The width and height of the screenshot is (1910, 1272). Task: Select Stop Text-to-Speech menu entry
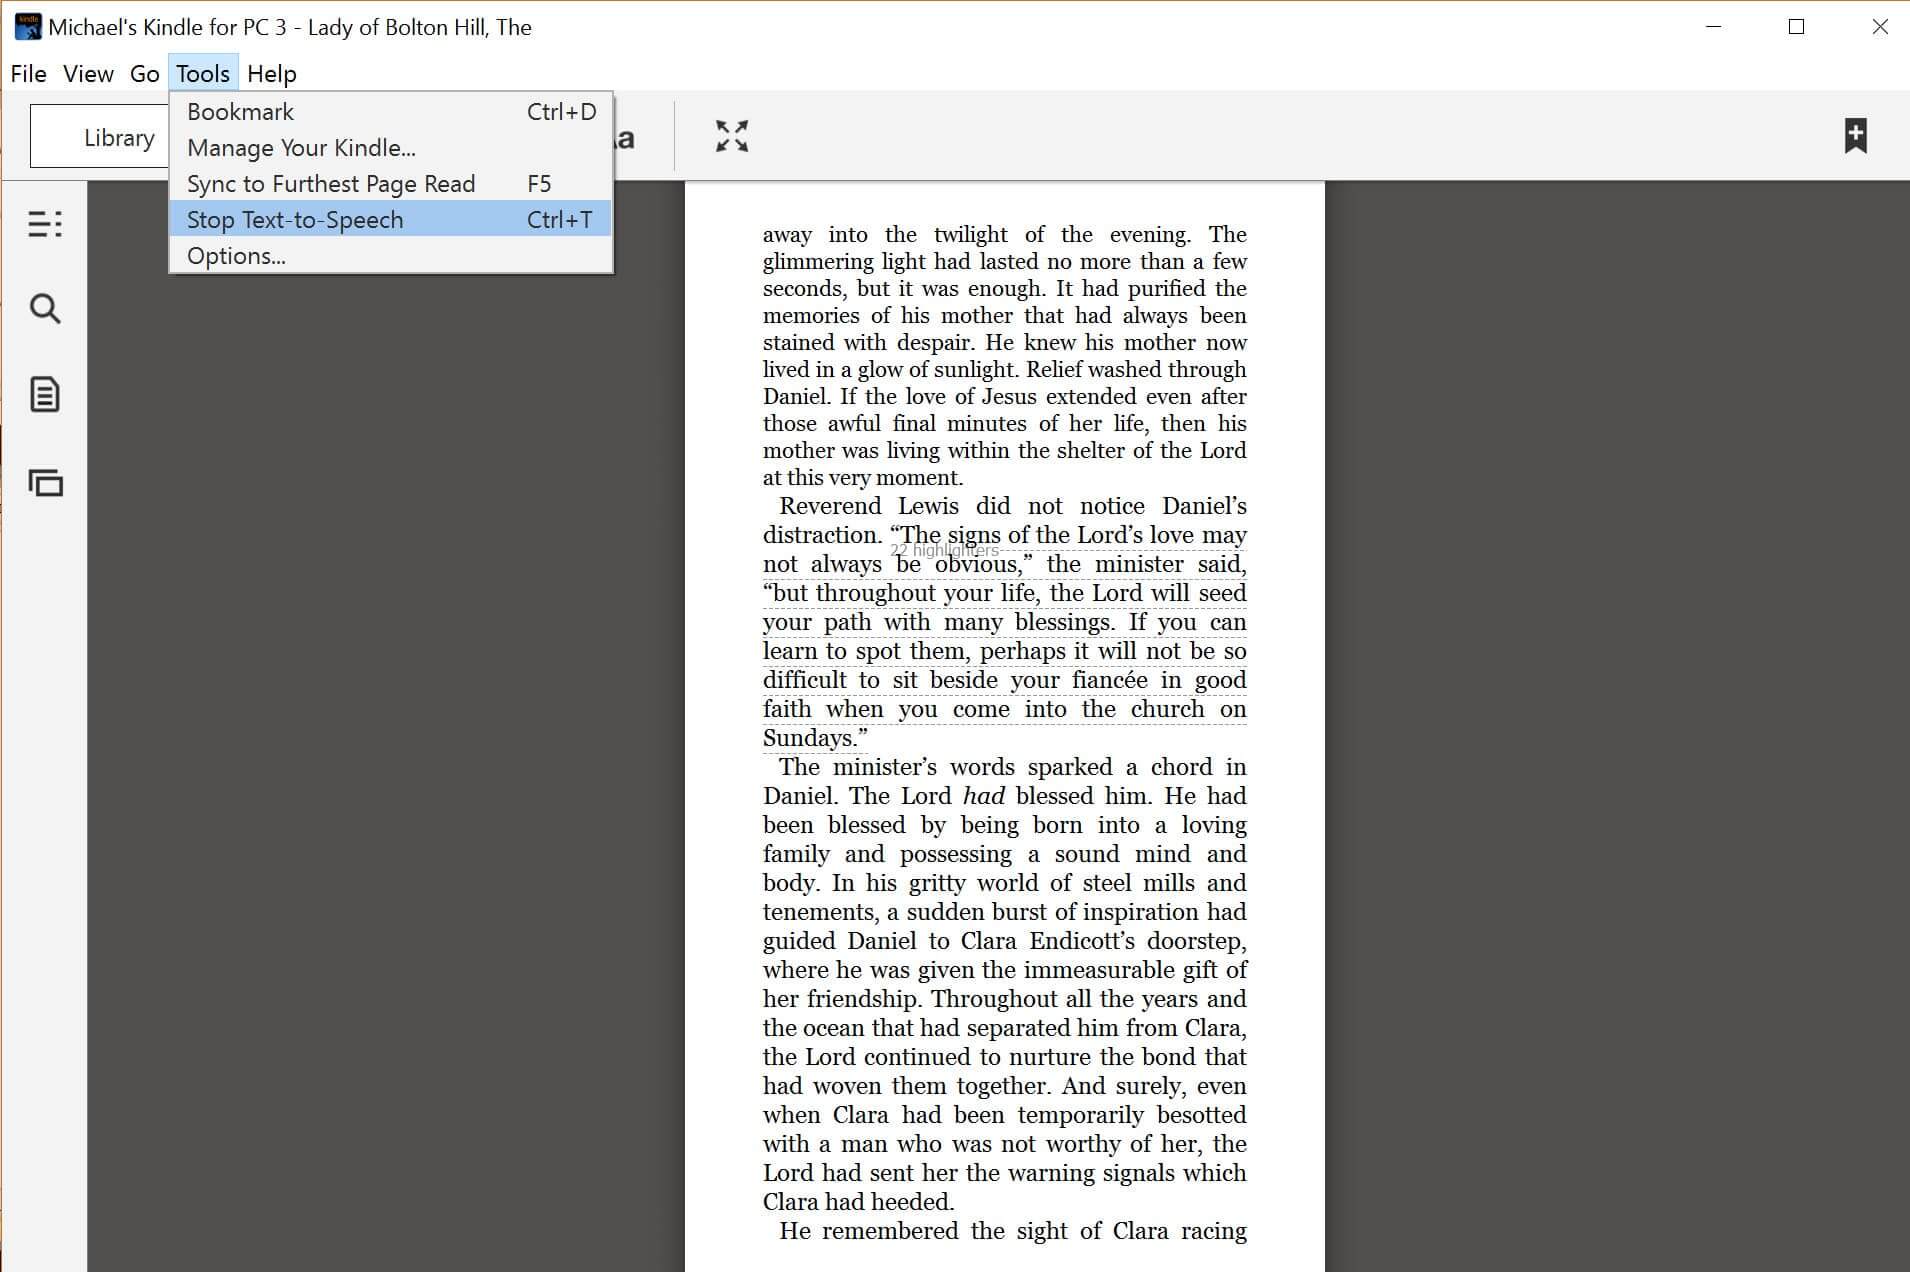click(391, 220)
